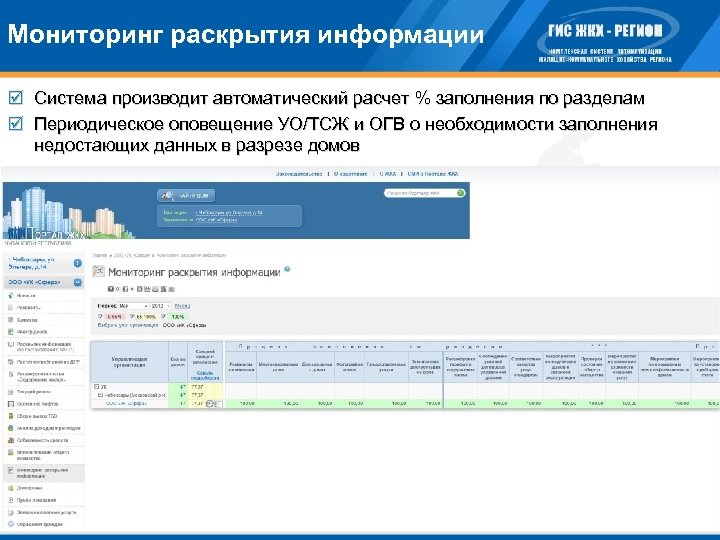Open the Сбор и вывоз ТБО menu item
The width and height of the screenshot is (720, 540).
click(37, 416)
